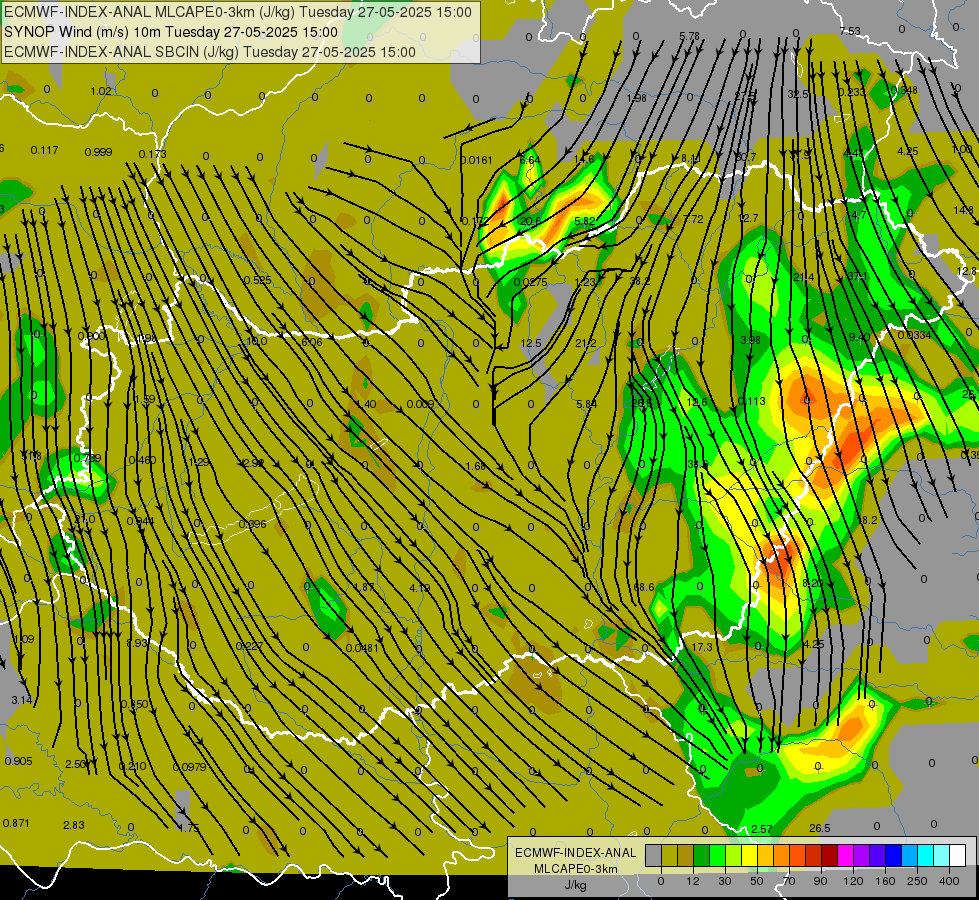The image size is (979, 900).
Task: Click the map value 0.0979
Action: click(x=189, y=767)
